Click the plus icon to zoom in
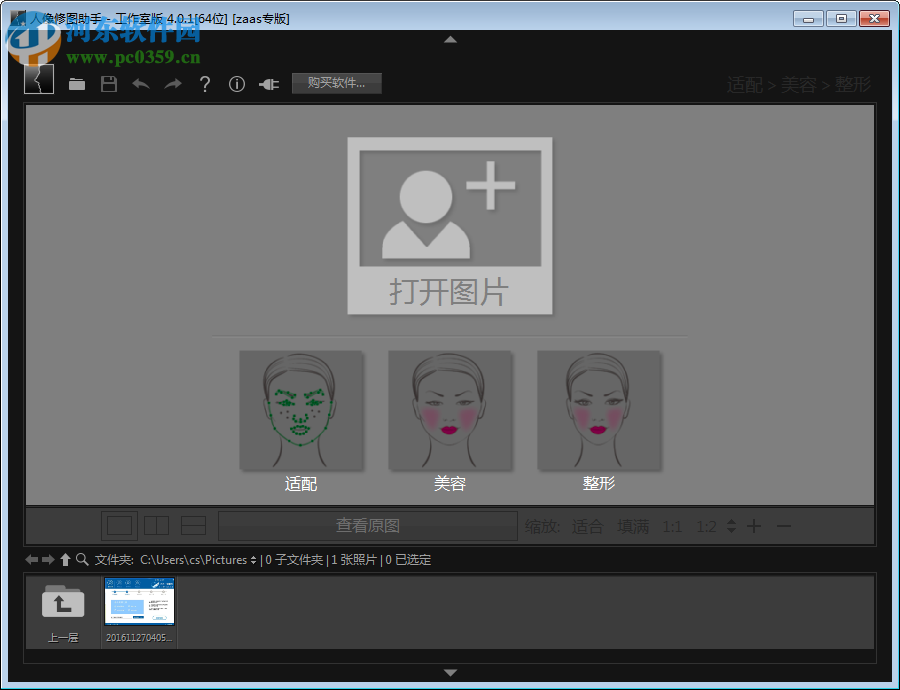This screenshot has width=900, height=690. point(754,525)
